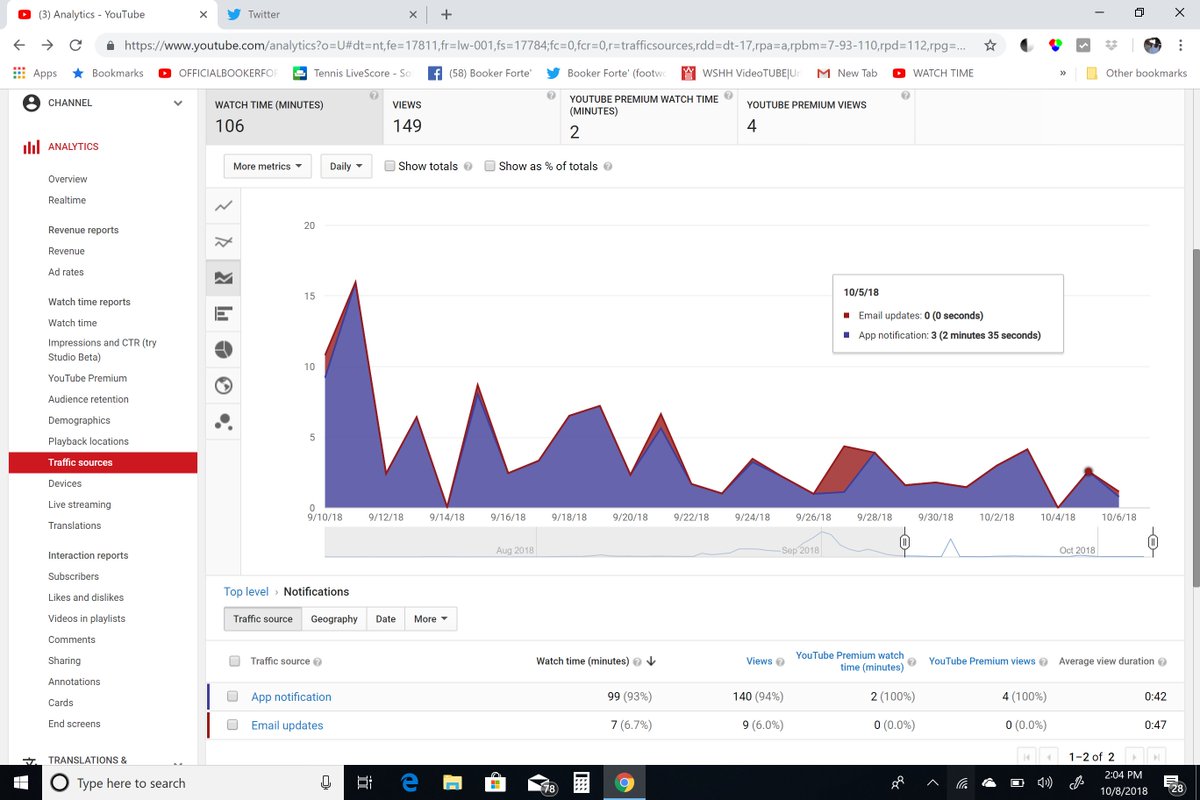
Task: Select the bubble chart icon
Action: tap(223, 421)
